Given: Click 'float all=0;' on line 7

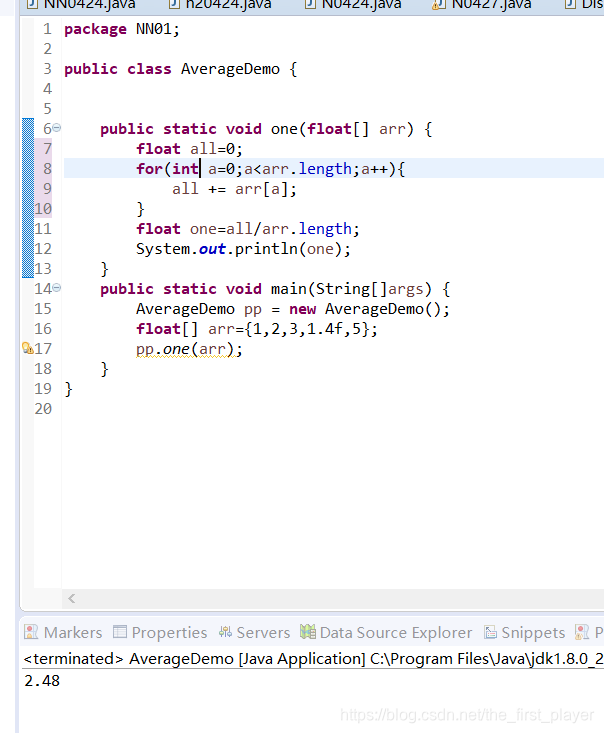Looking at the screenshot, I should pos(189,149).
